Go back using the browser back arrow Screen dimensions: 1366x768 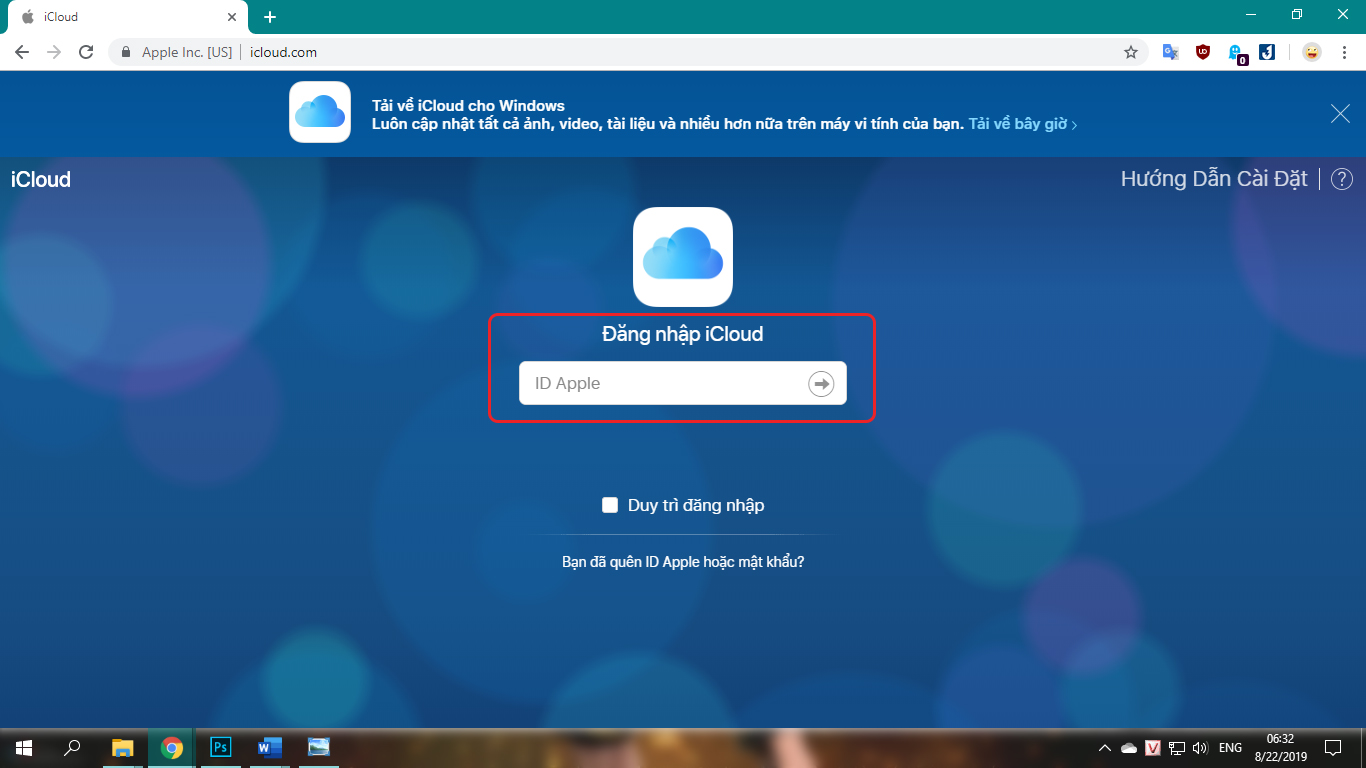pyautogui.click(x=22, y=52)
